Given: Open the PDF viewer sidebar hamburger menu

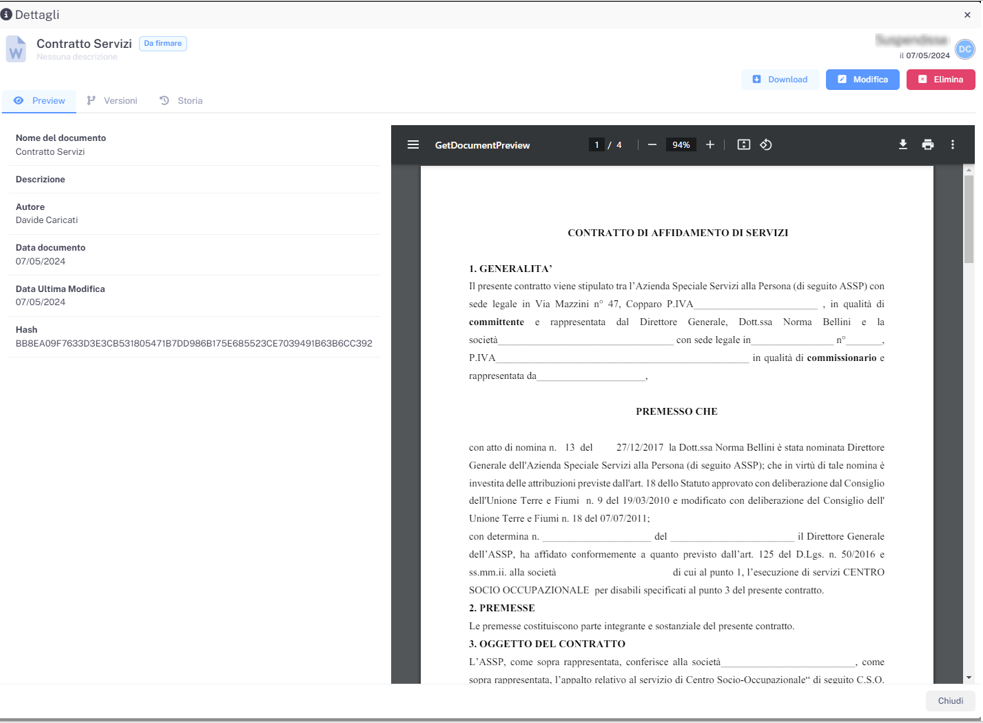Looking at the screenshot, I should tap(413, 145).
